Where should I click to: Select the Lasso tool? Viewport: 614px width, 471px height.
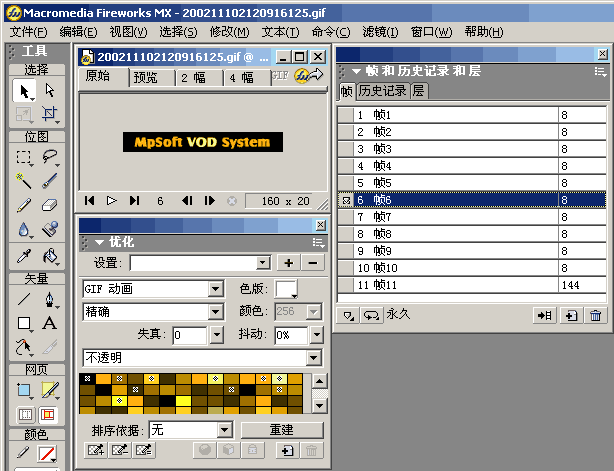click(x=50, y=157)
